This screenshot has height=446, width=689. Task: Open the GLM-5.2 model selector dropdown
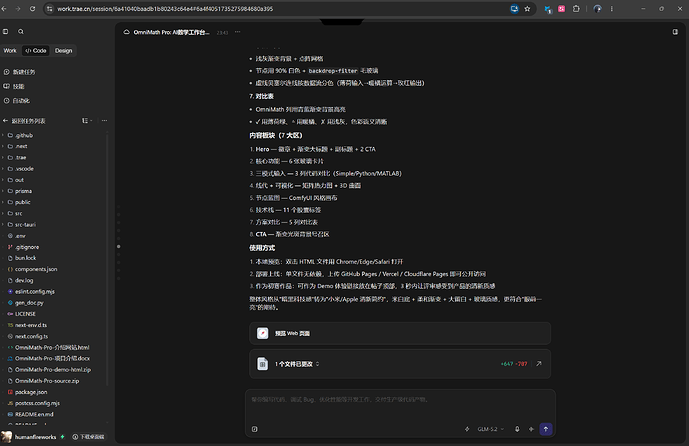tap(490, 429)
